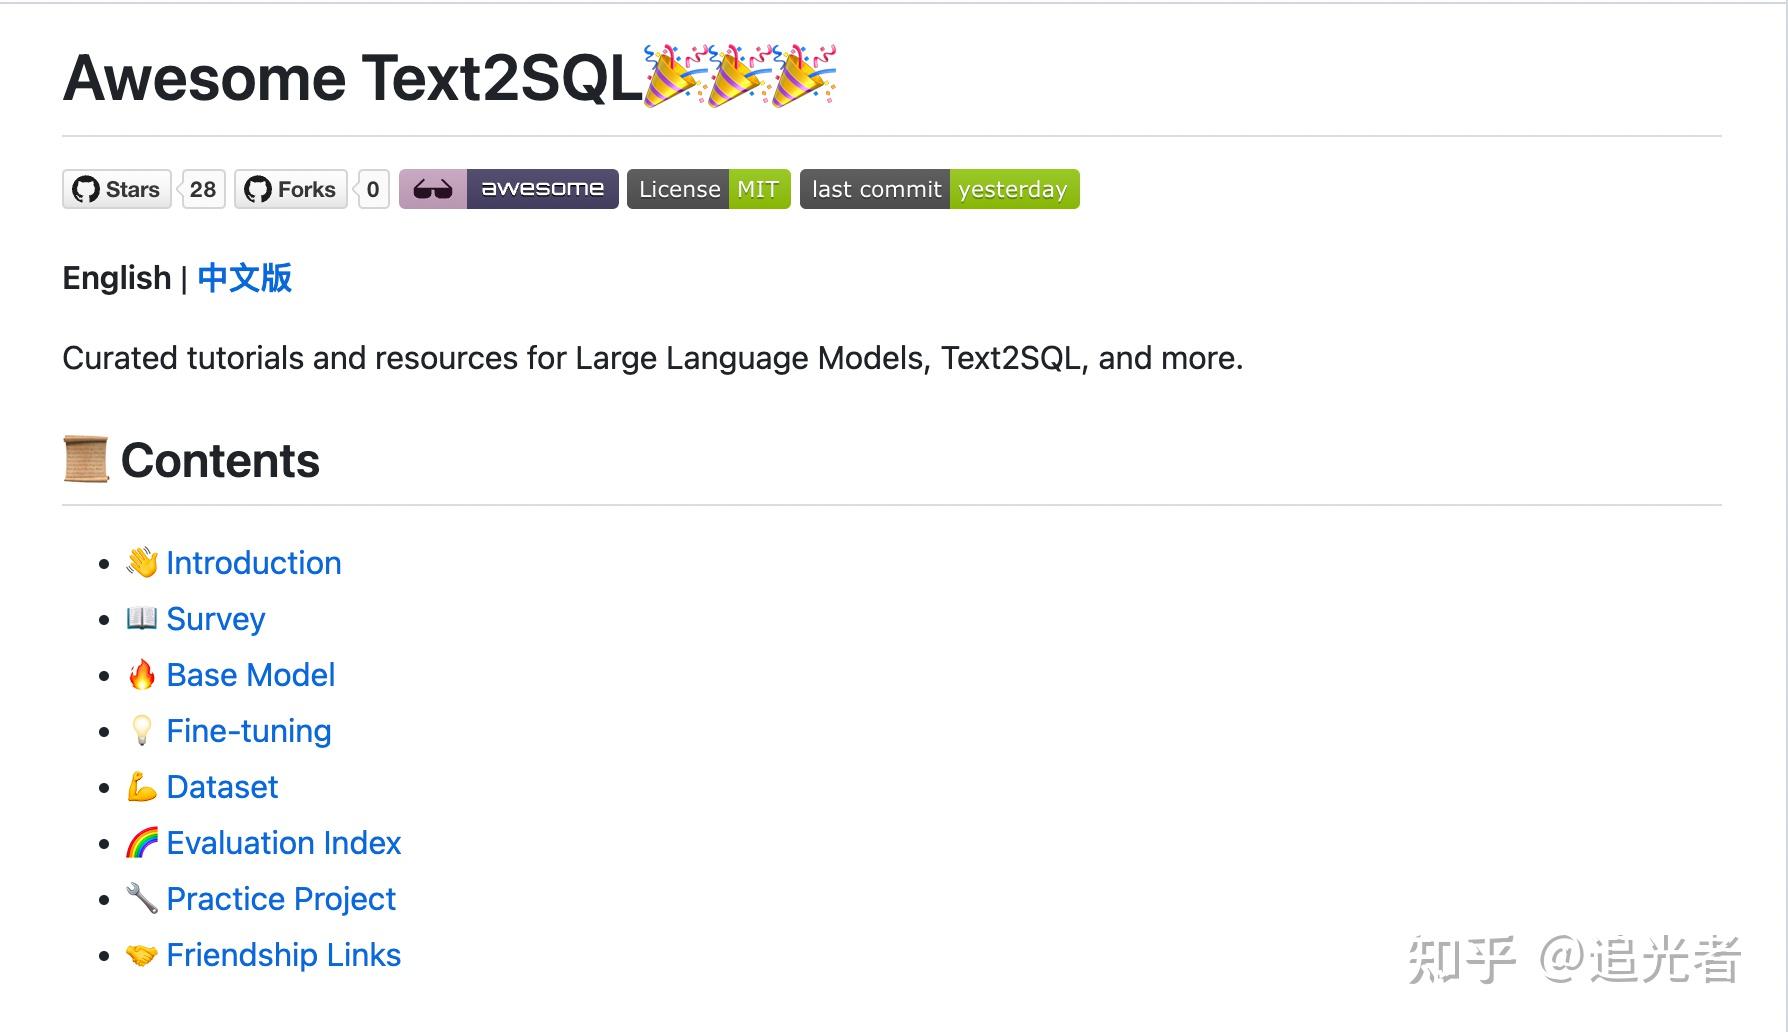Click the handshake emoji before Friendship Links
Viewport: 1788px width, 1032px height.
(x=141, y=955)
